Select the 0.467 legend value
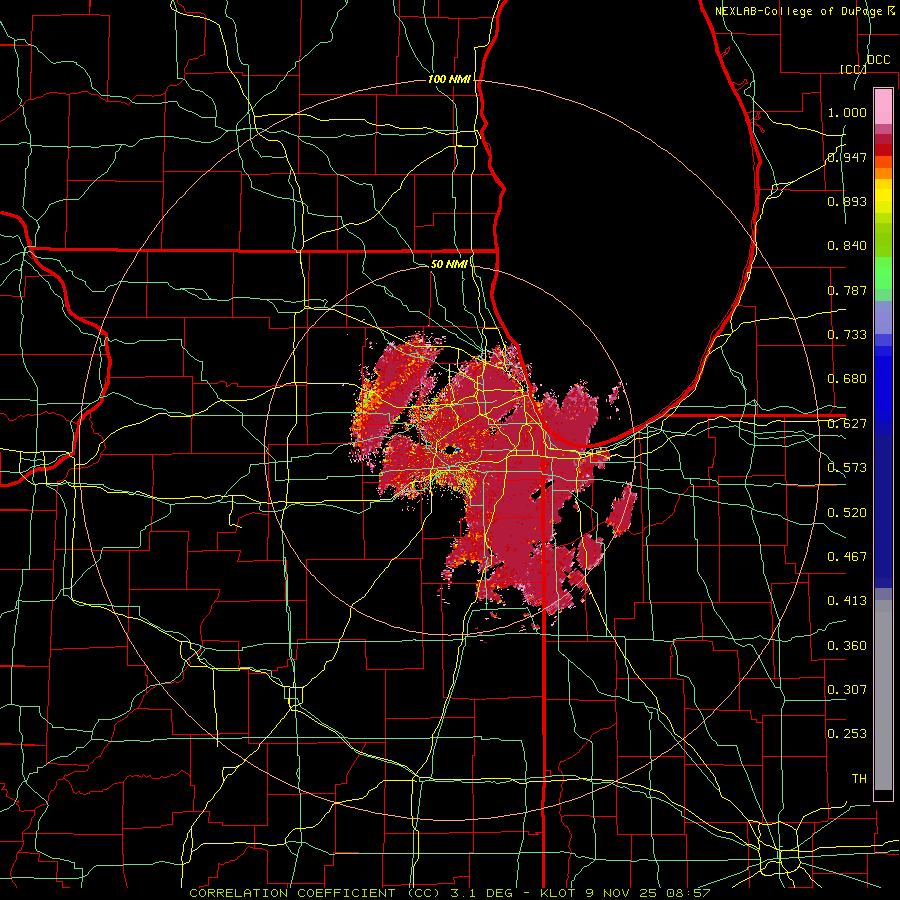This screenshot has height=900, width=900. point(847,556)
